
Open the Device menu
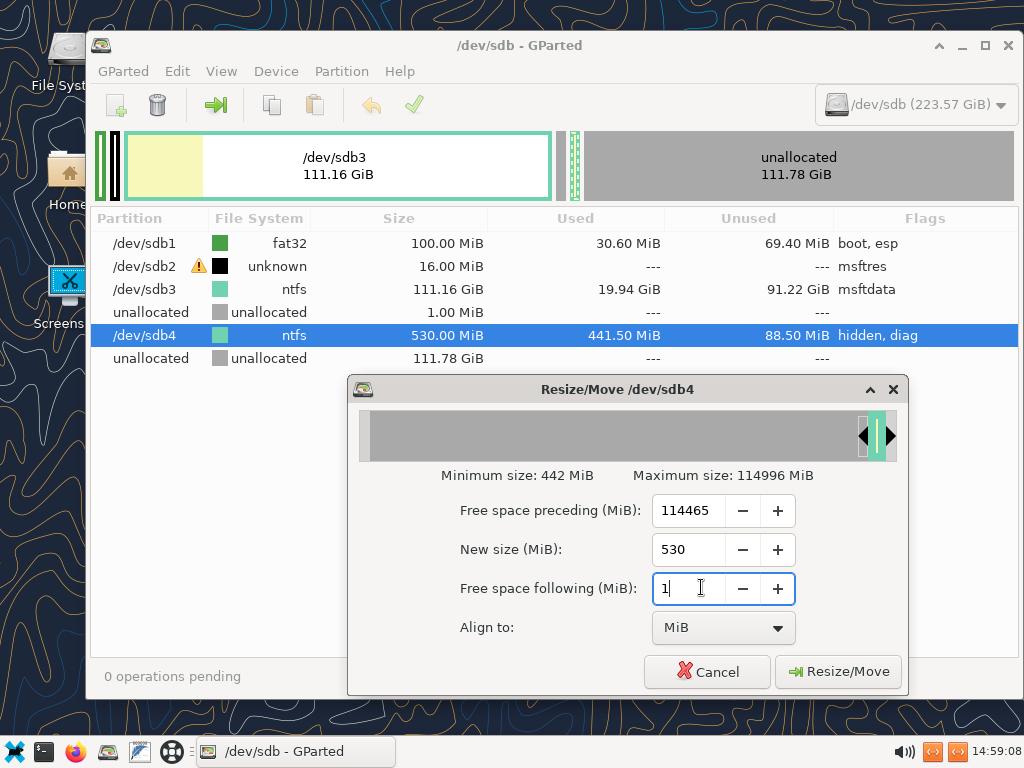(x=276, y=71)
